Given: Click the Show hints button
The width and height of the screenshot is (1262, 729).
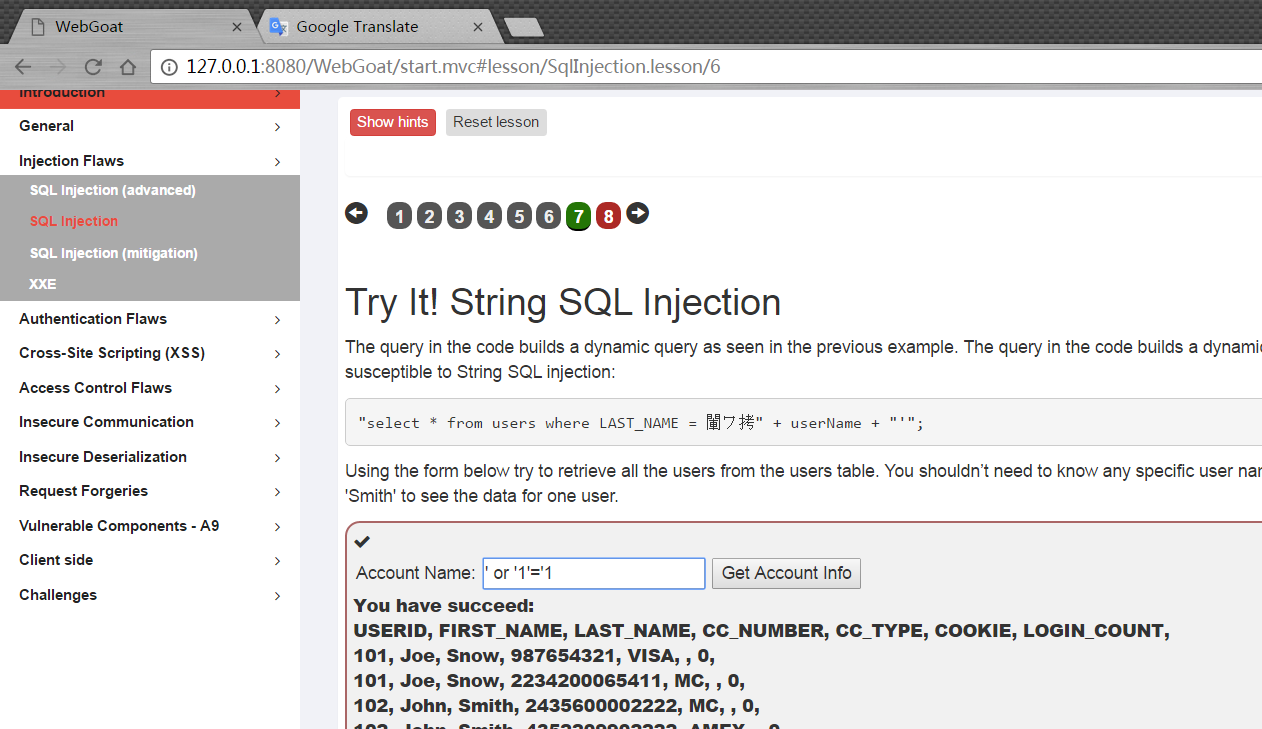Looking at the screenshot, I should (393, 122).
